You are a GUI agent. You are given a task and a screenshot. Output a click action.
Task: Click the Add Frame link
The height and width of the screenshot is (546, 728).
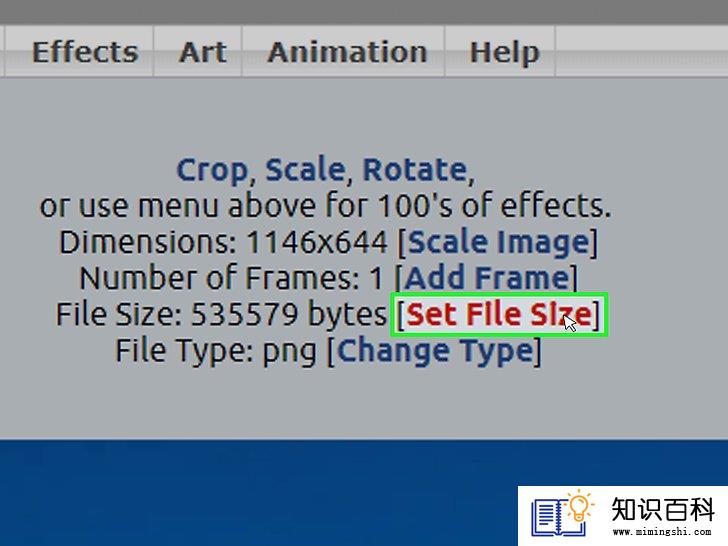pyautogui.click(x=487, y=278)
